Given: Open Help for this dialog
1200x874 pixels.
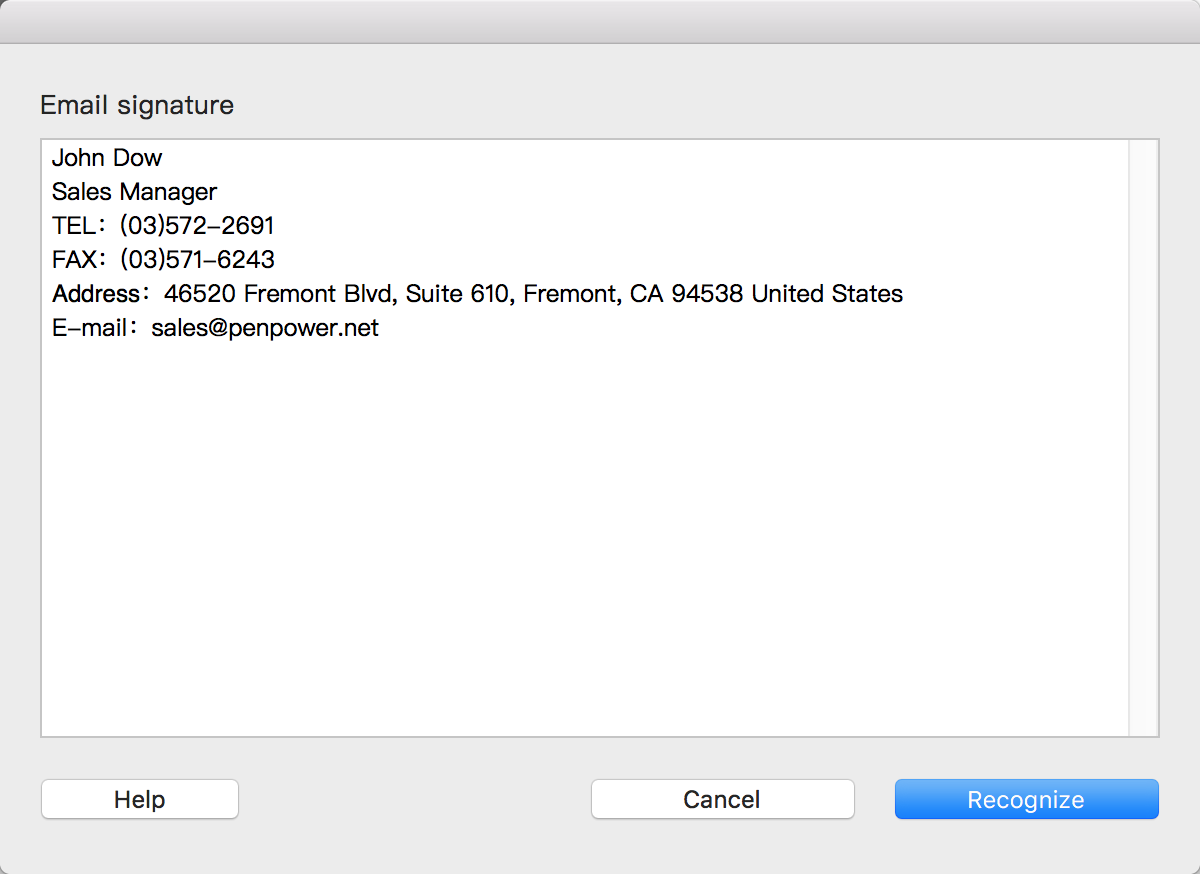Looking at the screenshot, I should (x=139, y=799).
